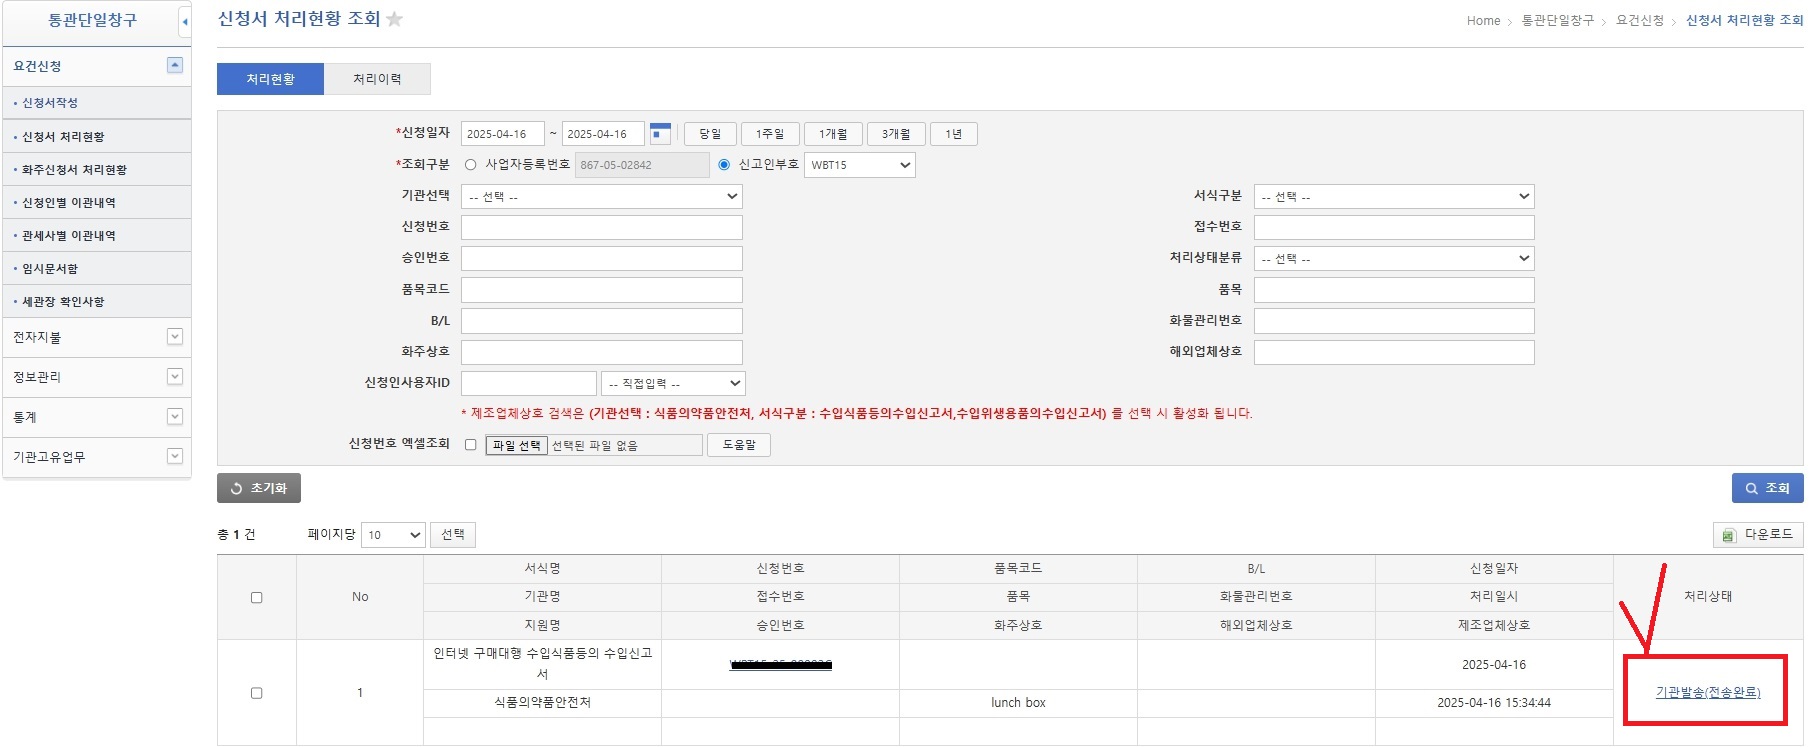
Task: Set date range with 1개월 button
Action: tap(833, 134)
